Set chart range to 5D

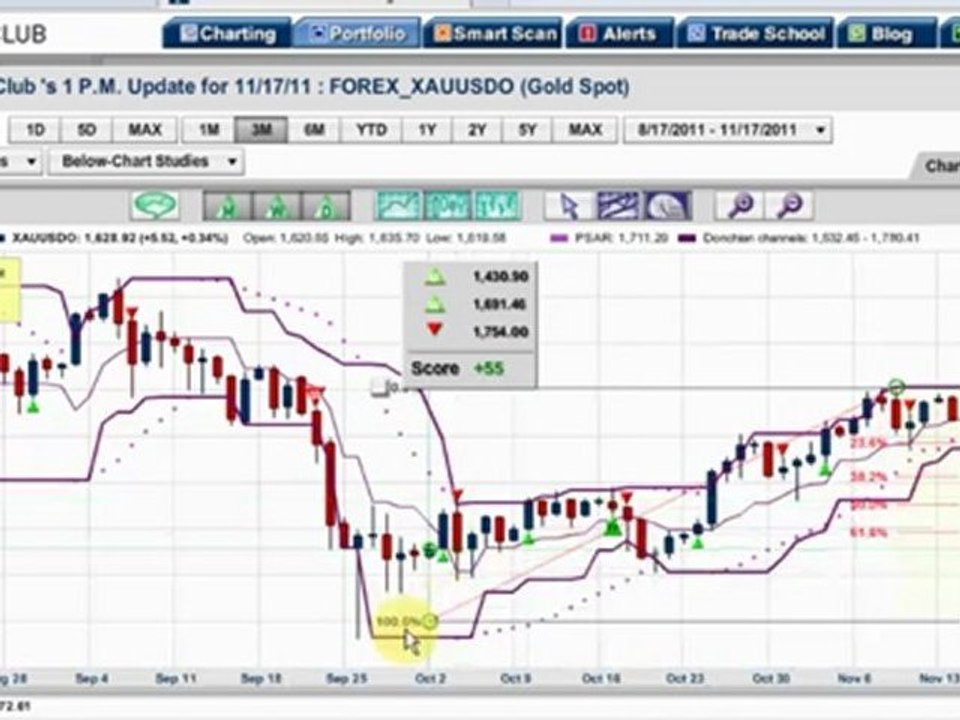click(x=86, y=130)
